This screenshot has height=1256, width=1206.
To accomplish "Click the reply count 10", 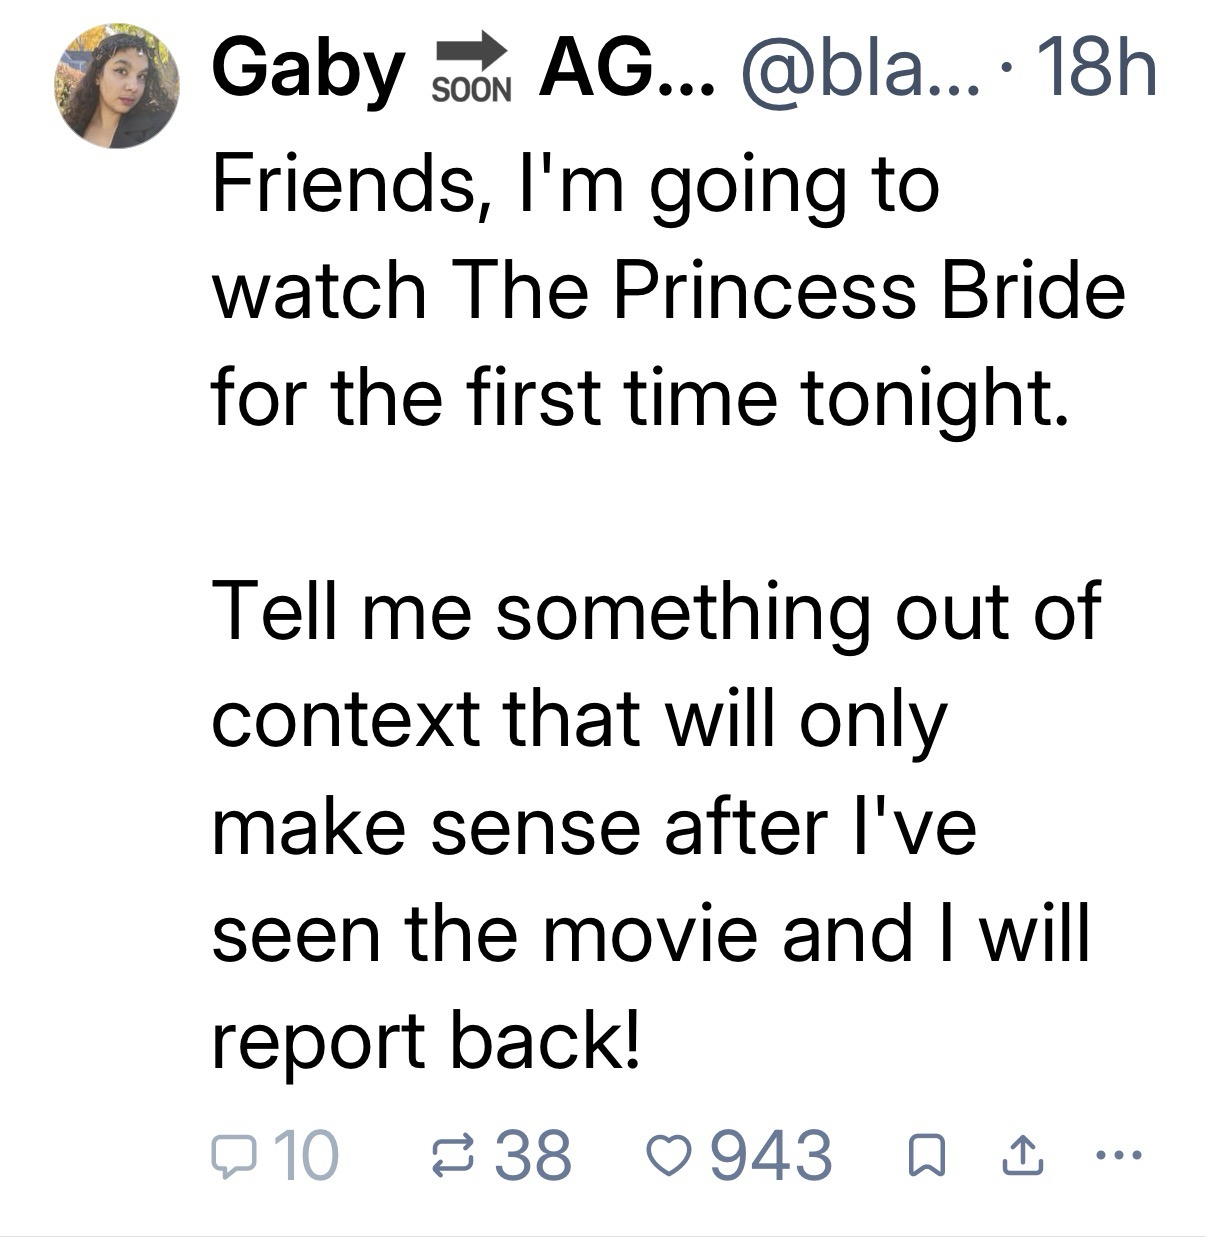I will [x=306, y=1156].
